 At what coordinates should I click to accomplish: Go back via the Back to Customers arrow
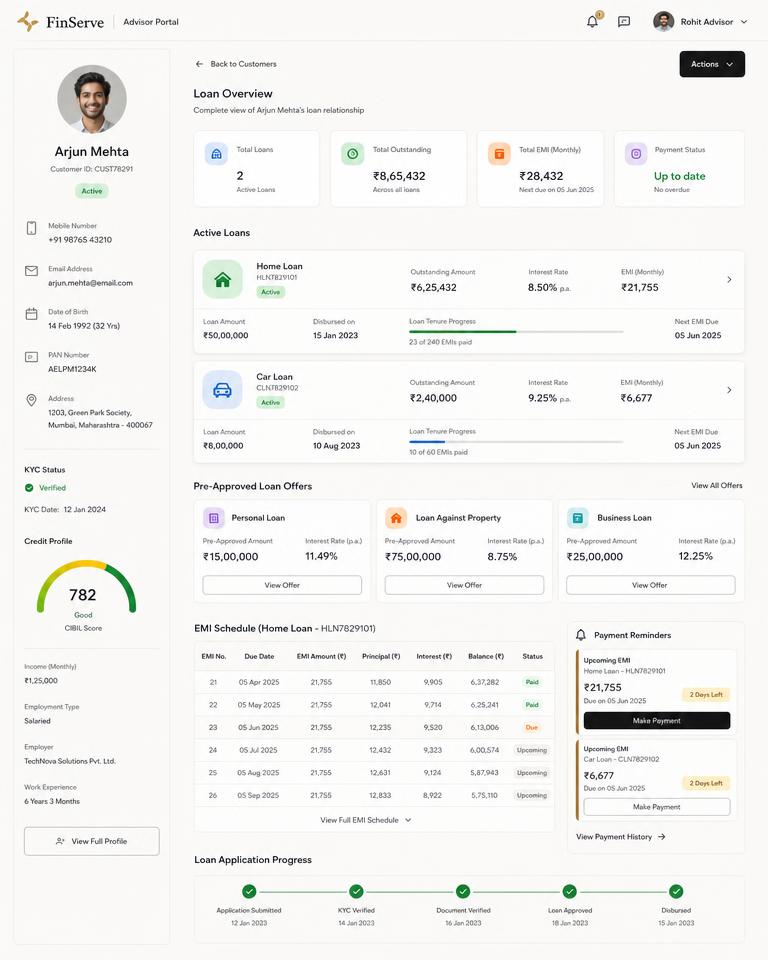(199, 64)
